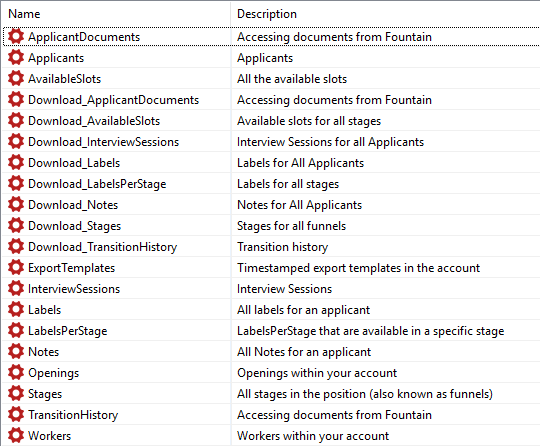Screen dimensions: 540x446
Task: Click the Workers row gear icon
Action: pyautogui.click(x=16, y=435)
